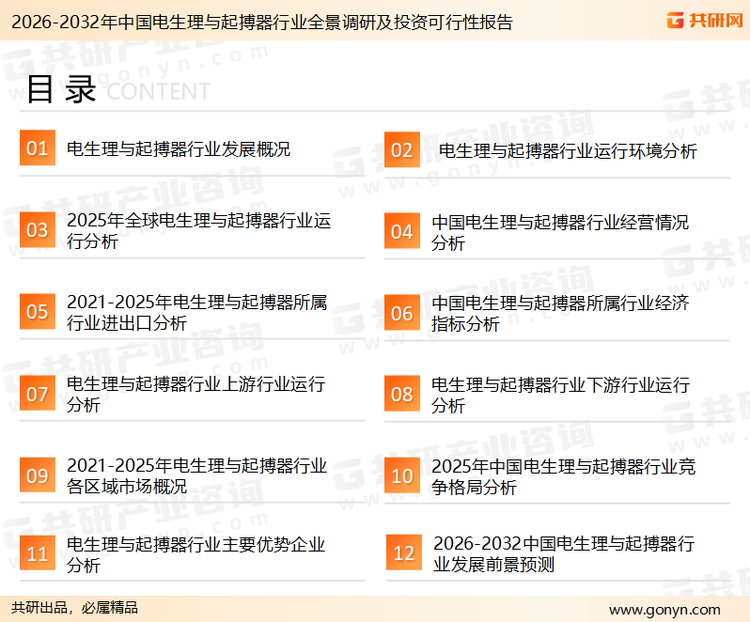This screenshot has height=622, width=750.
Task: Select the orange 03 chapter number badge
Action: [x=37, y=230]
